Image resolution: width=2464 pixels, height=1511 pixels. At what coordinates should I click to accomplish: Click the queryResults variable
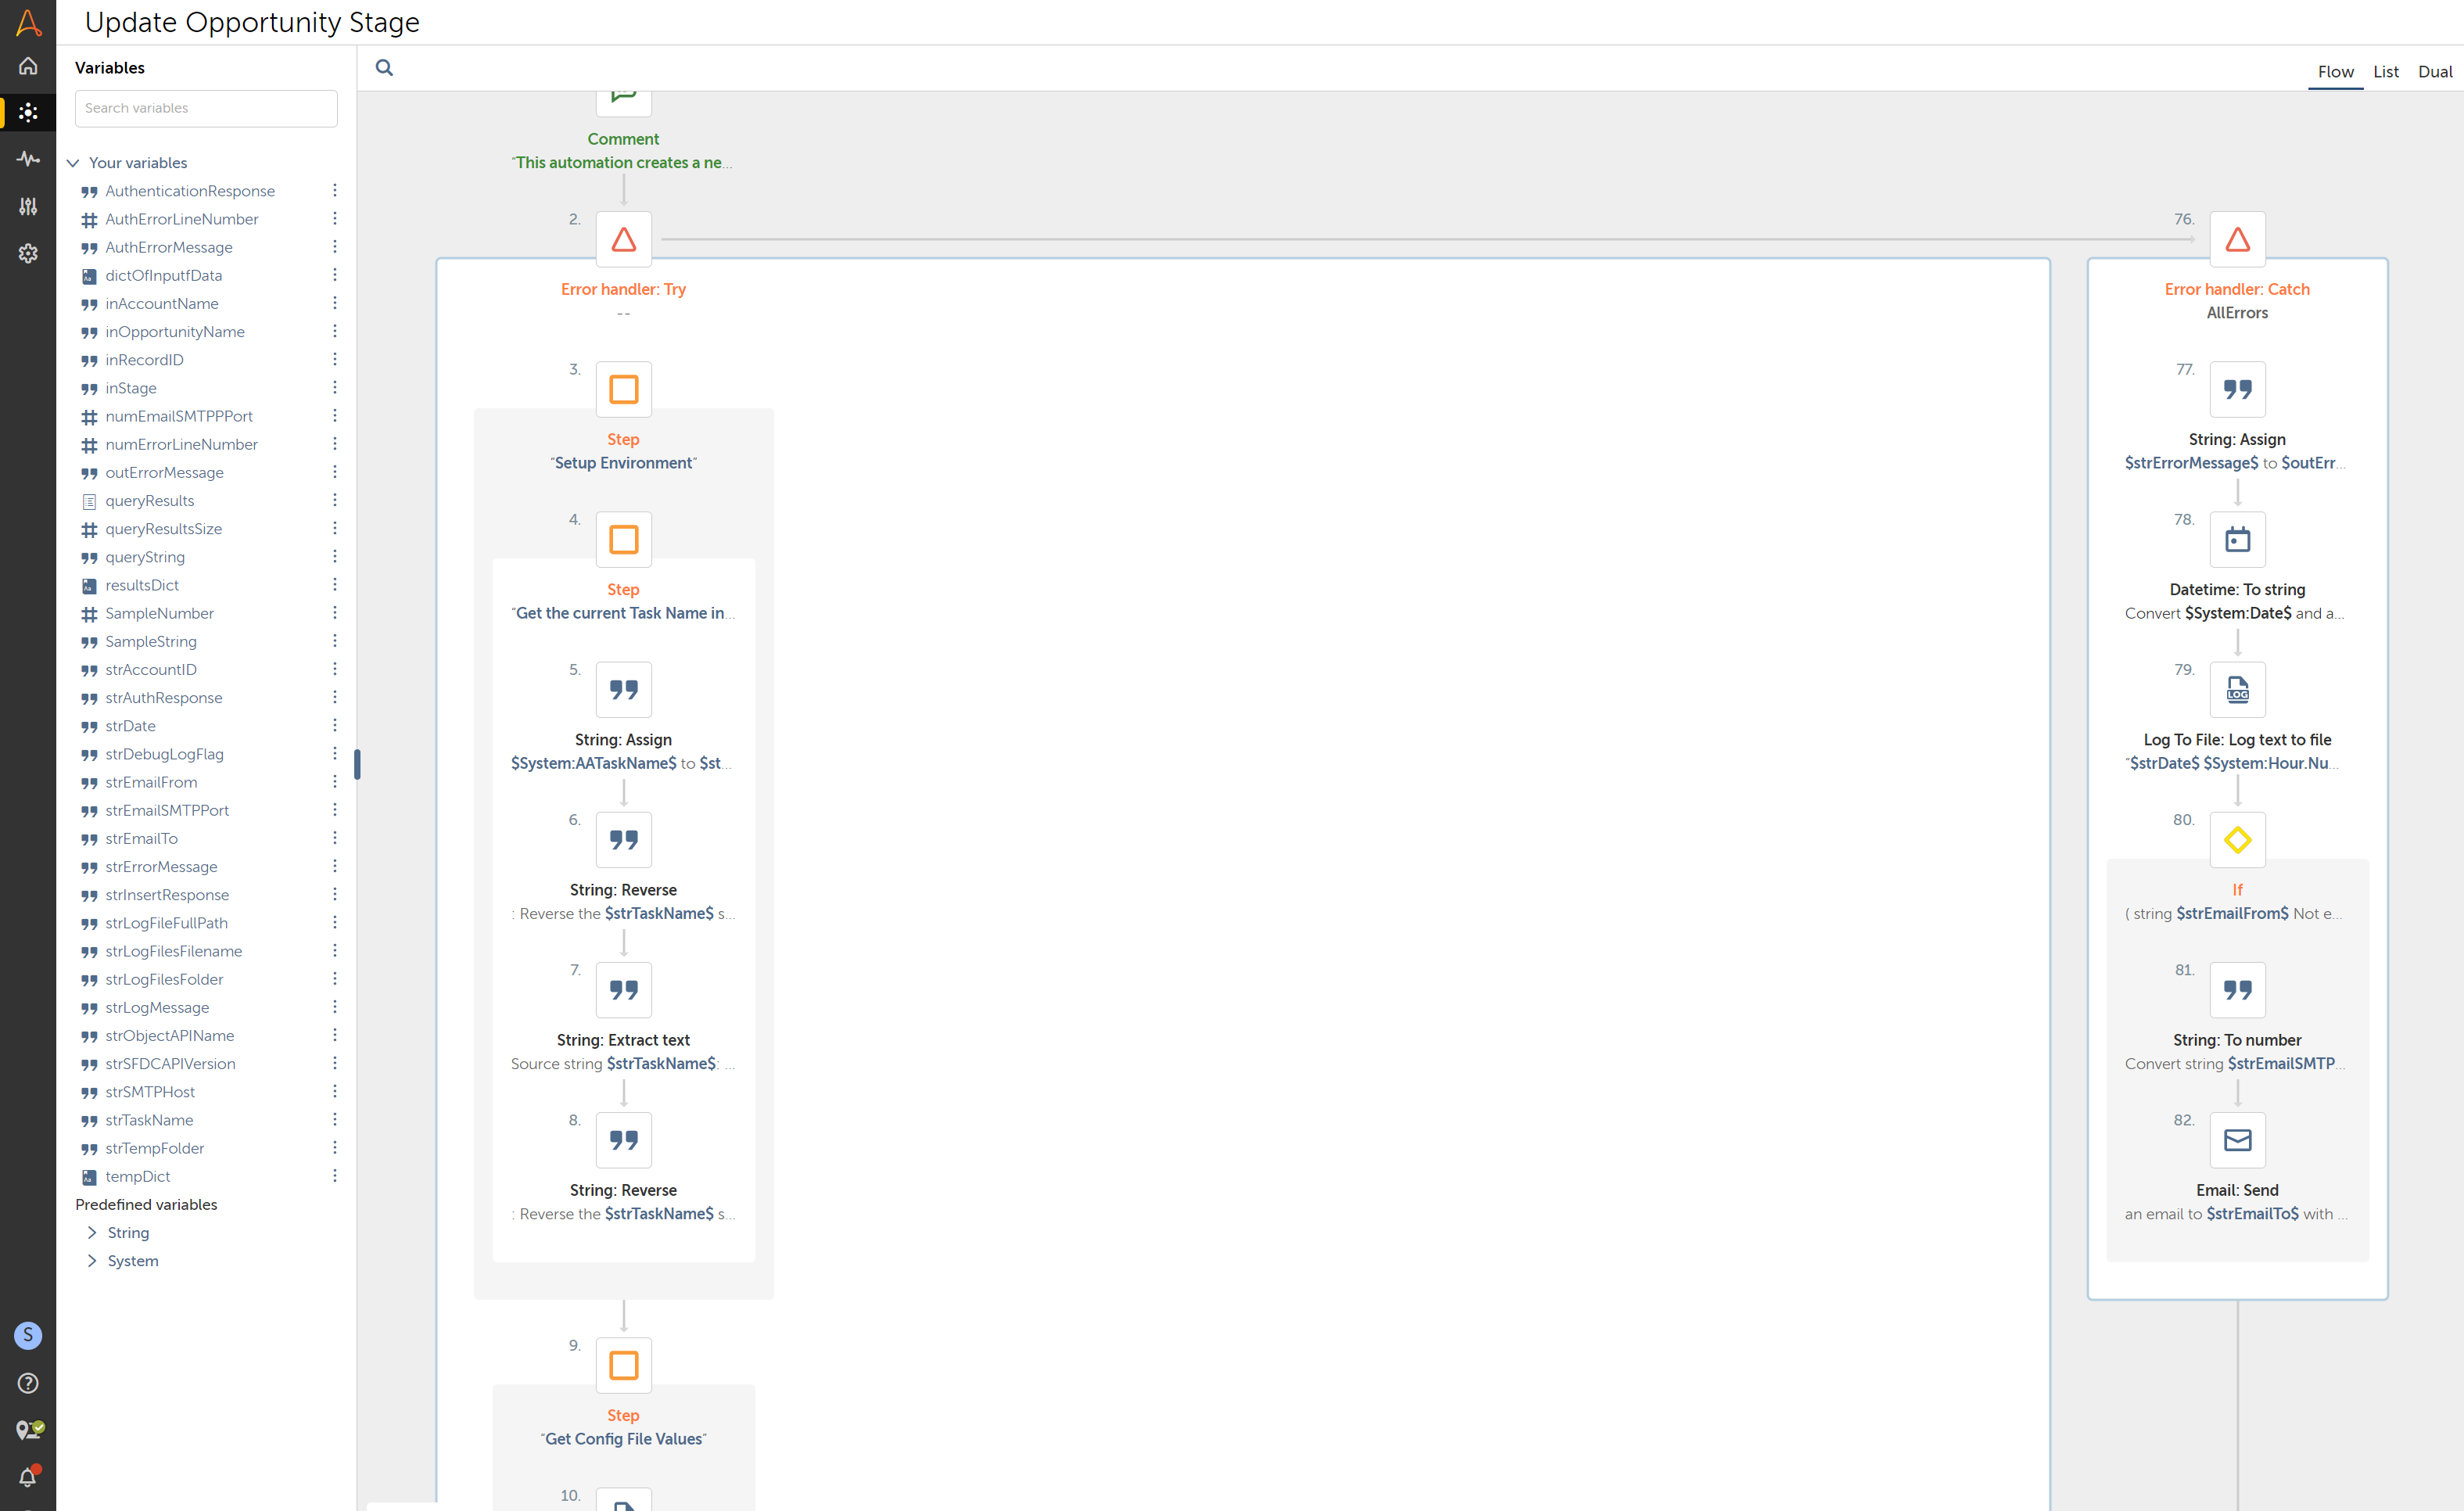click(149, 501)
